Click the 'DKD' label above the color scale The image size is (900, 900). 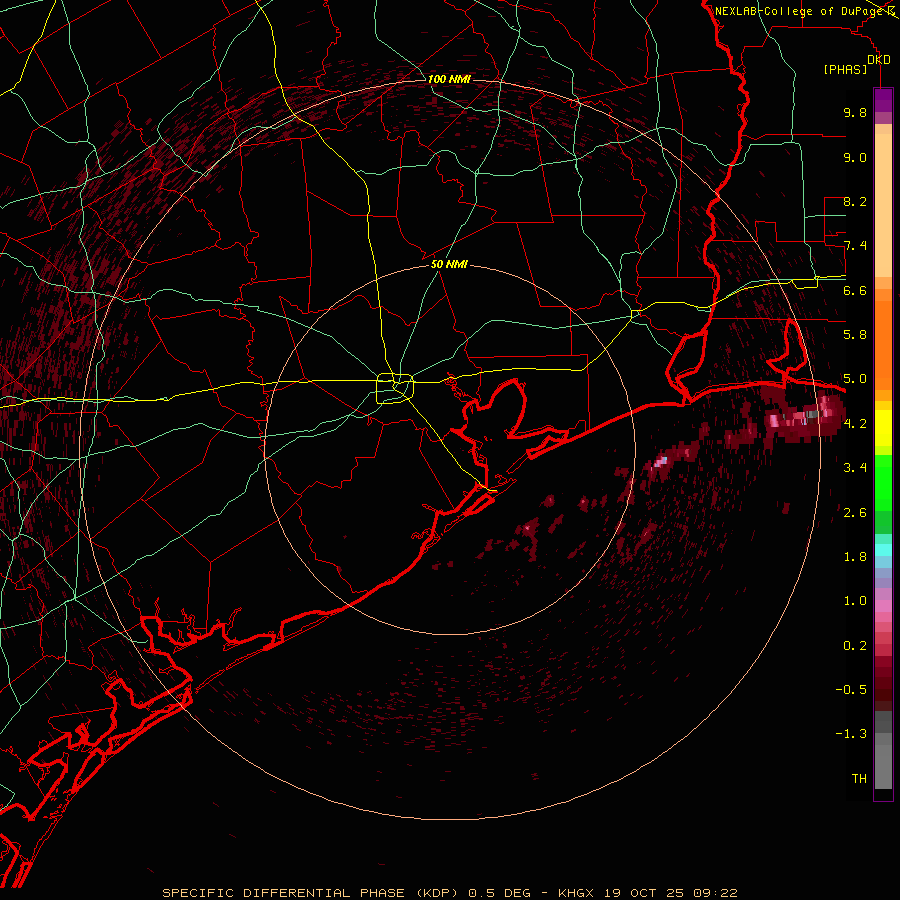(879, 60)
